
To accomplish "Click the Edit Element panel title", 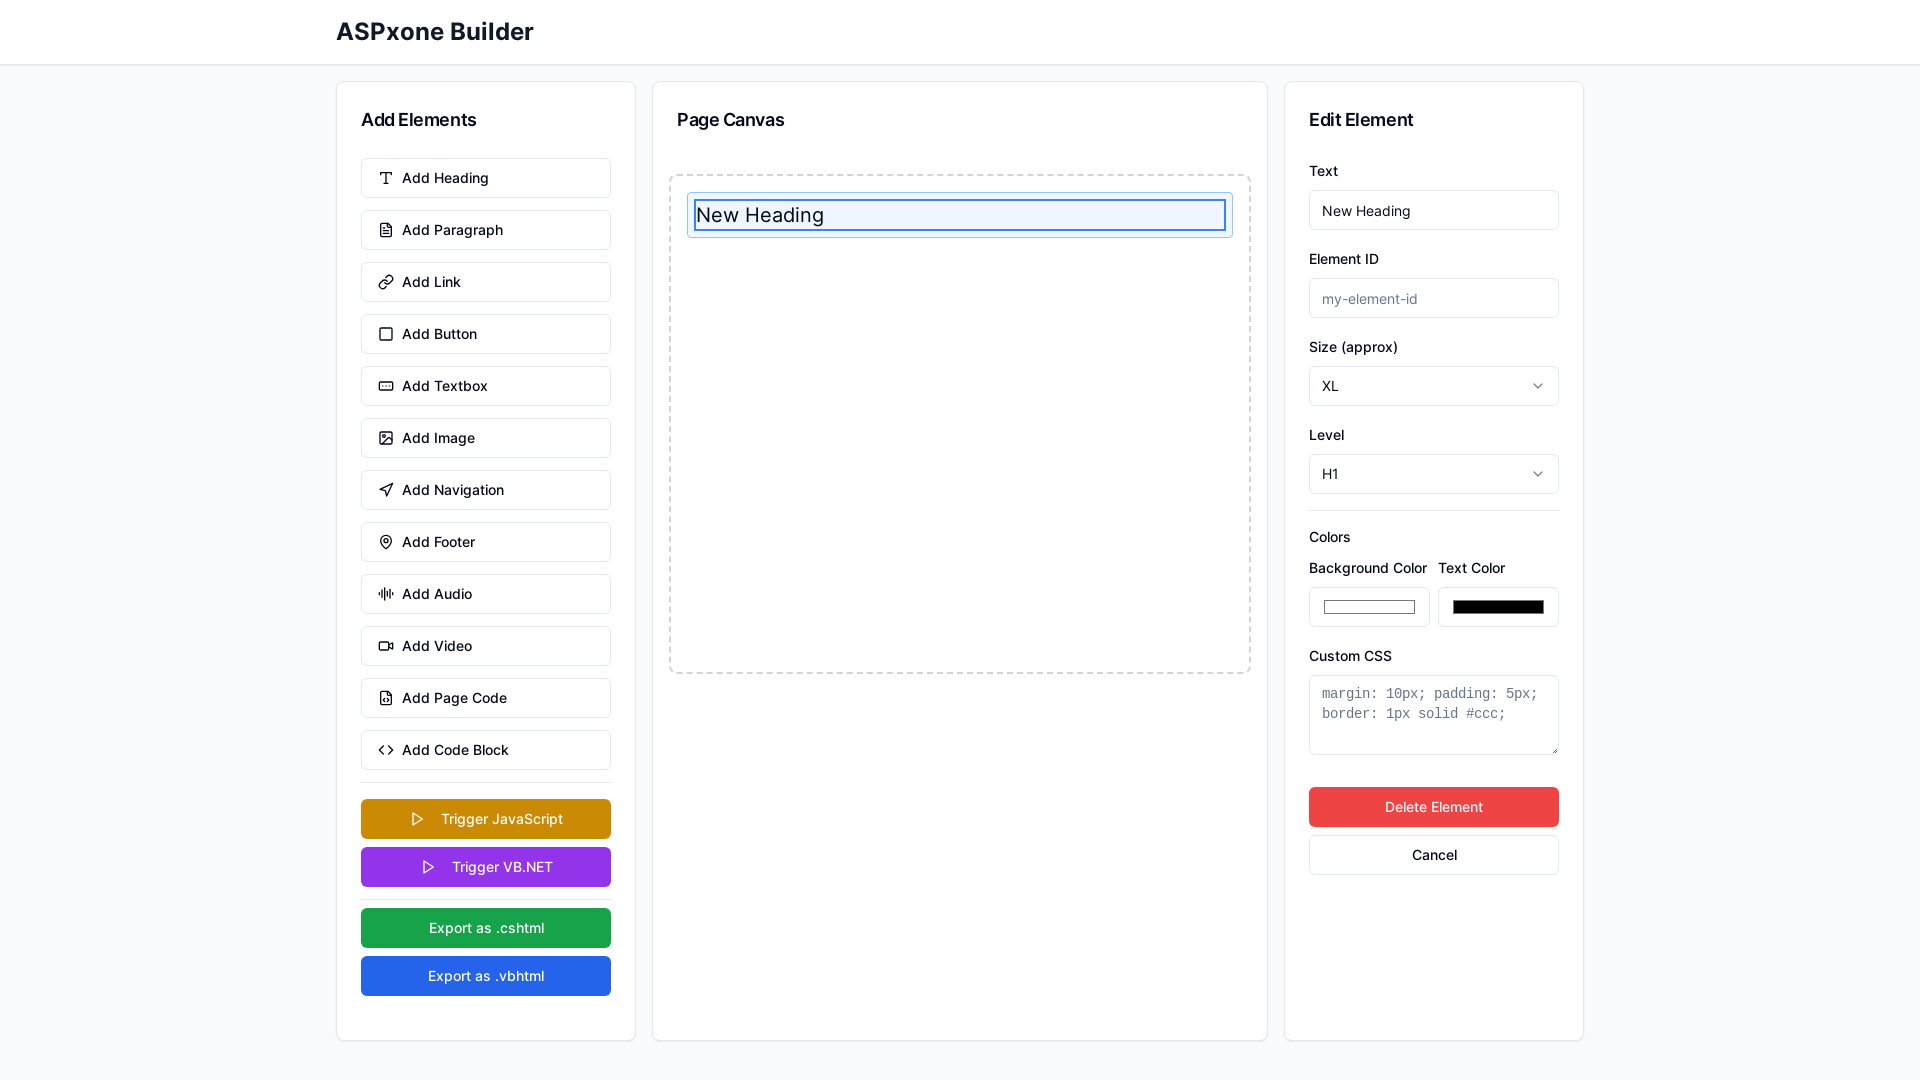I will pos(1361,120).
